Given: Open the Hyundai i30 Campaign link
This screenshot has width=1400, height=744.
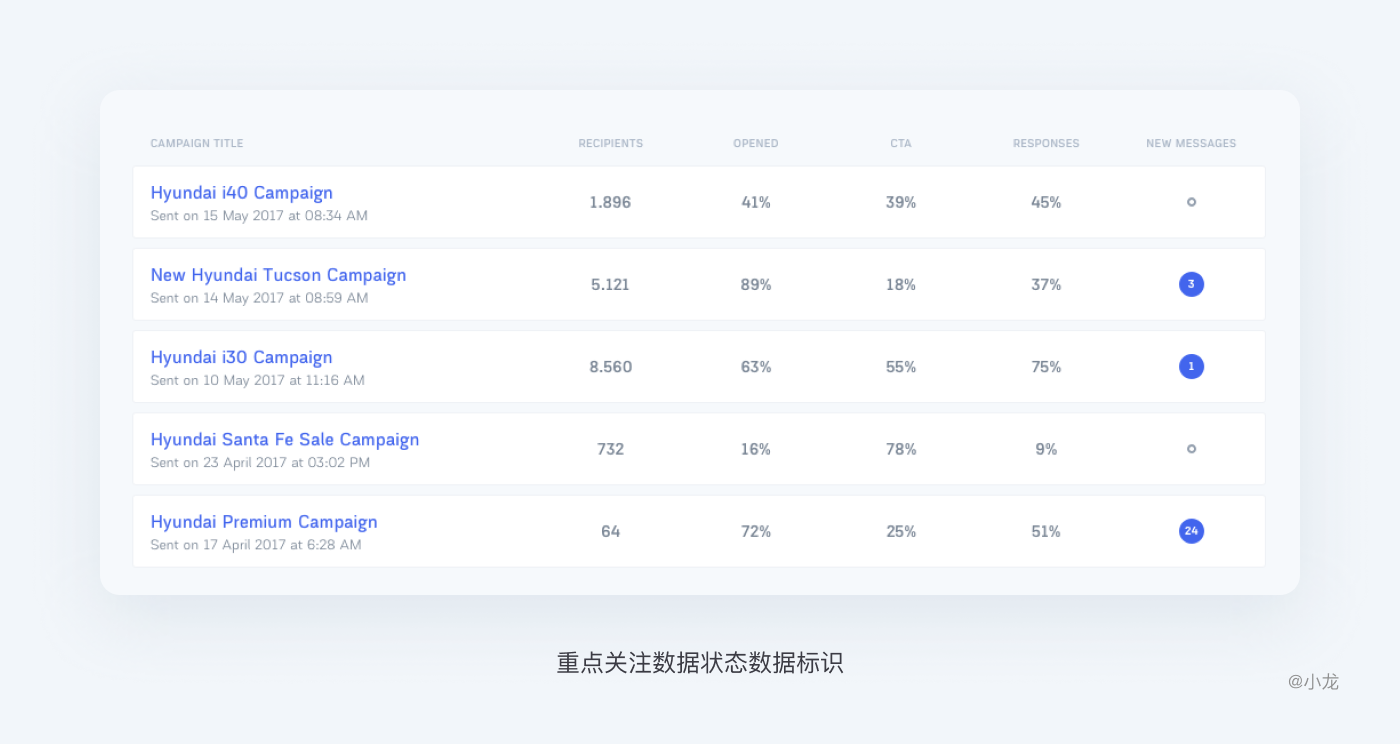Looking at the screenshot, I should tap(241, 357).
